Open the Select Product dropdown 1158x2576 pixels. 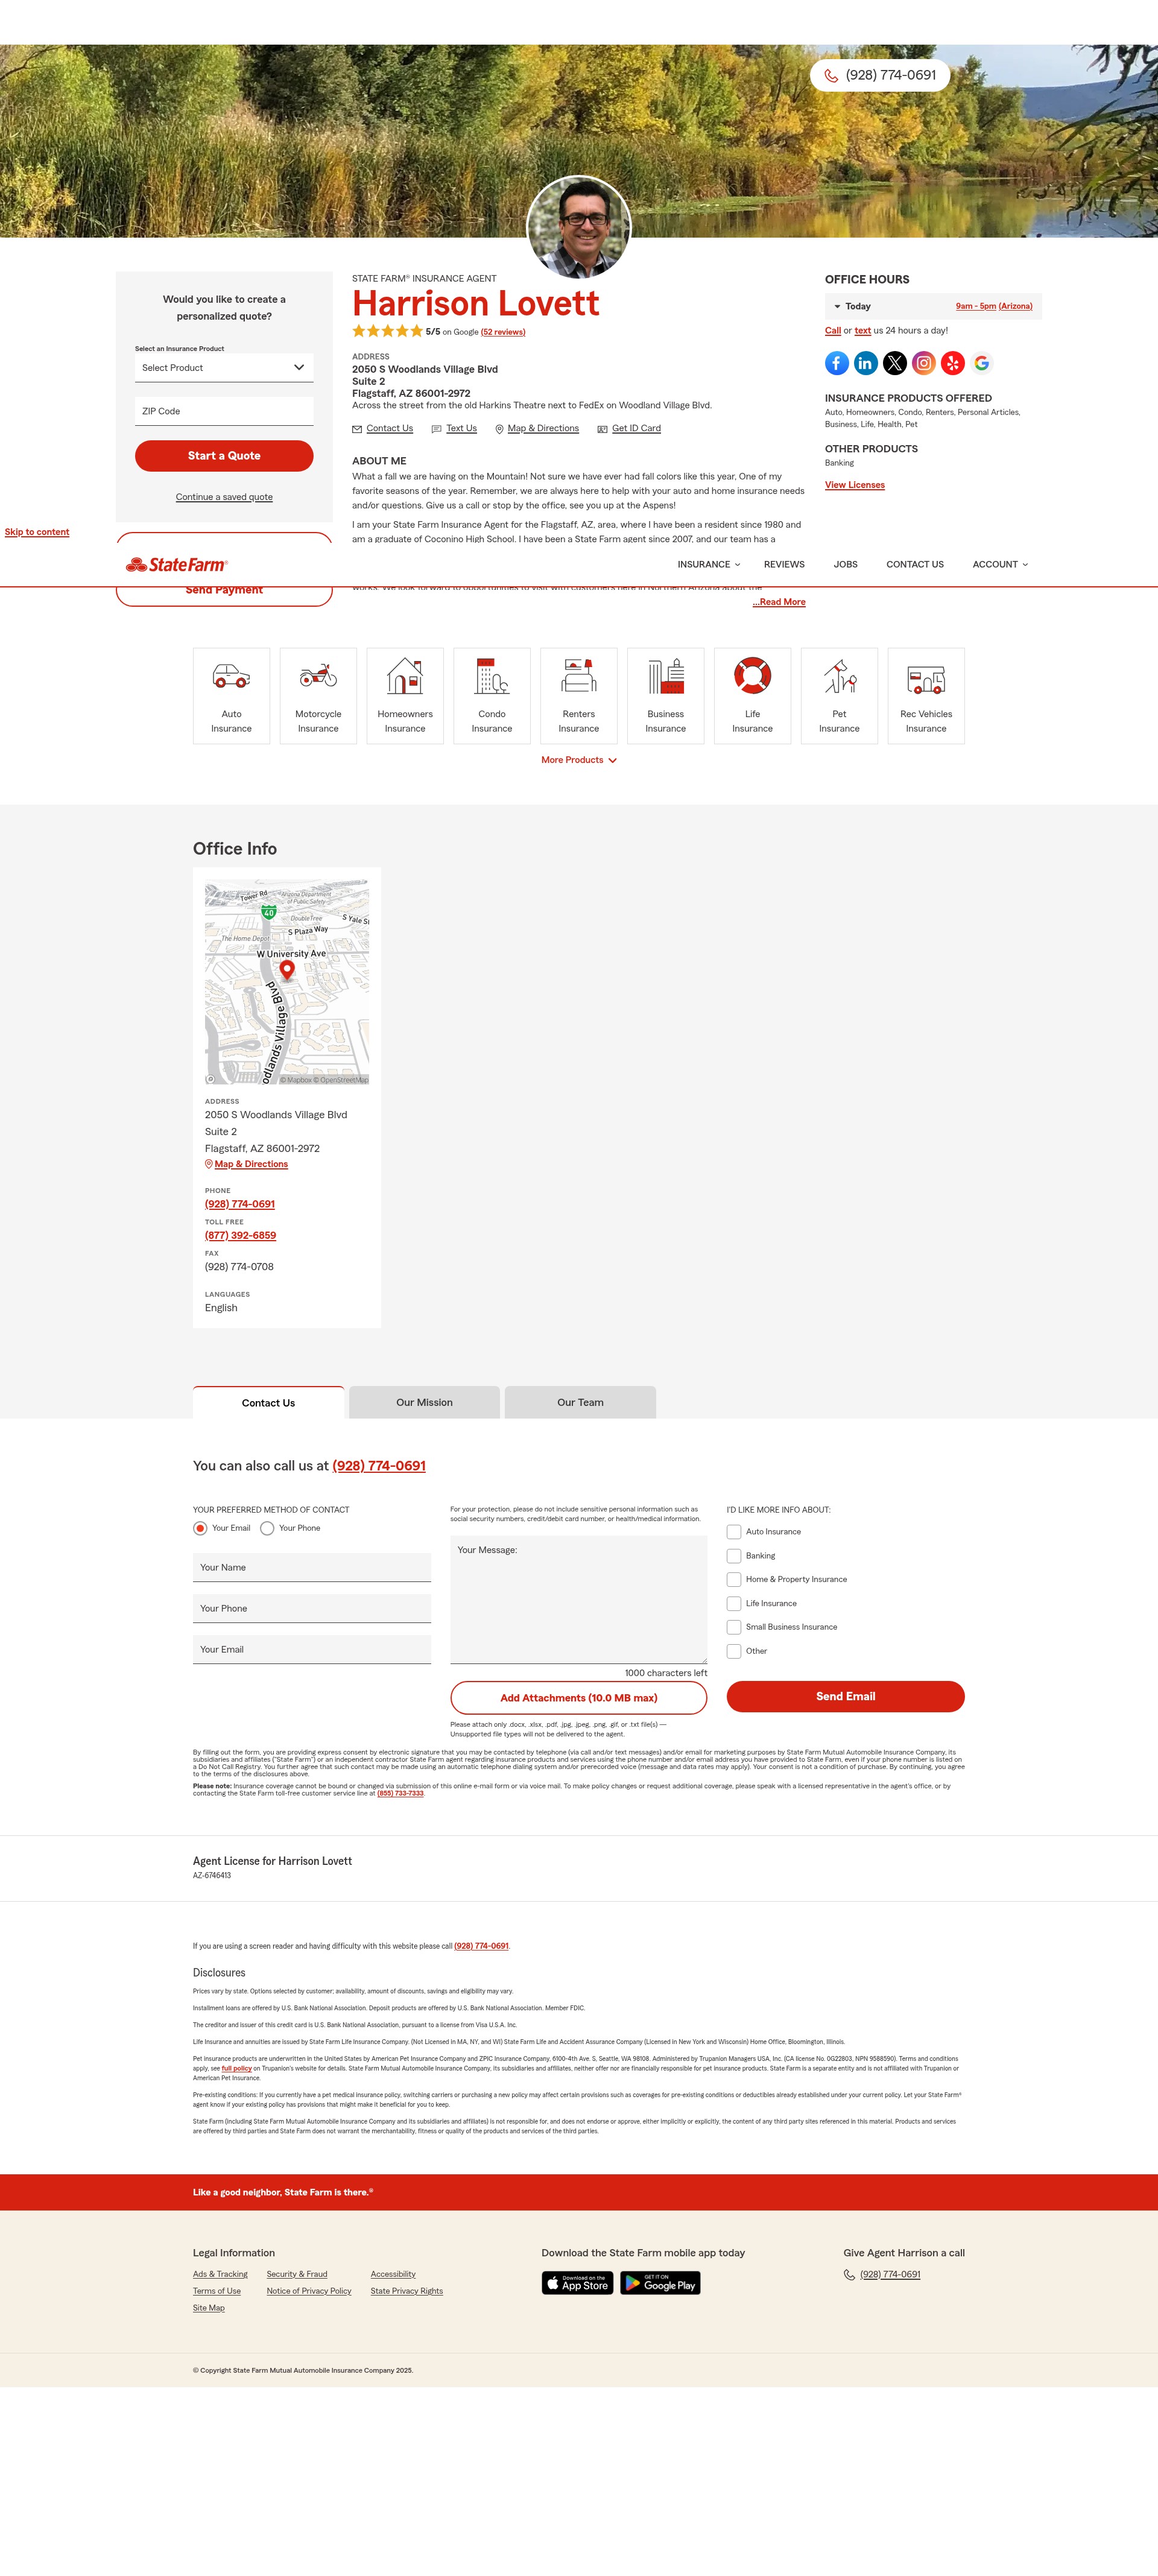(x=224, y=368)
